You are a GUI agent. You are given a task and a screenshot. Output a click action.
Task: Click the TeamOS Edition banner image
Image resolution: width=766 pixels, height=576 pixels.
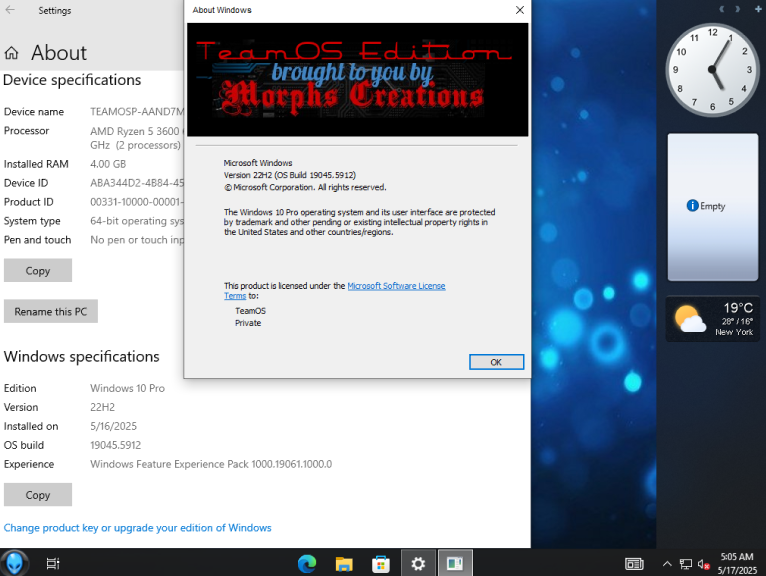coord(358,80)
